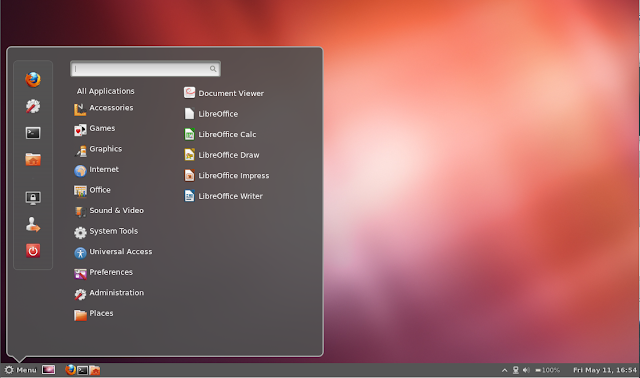Open the Internet category
The width and height of the screenshot is (640, 378).
coord(96,170)
